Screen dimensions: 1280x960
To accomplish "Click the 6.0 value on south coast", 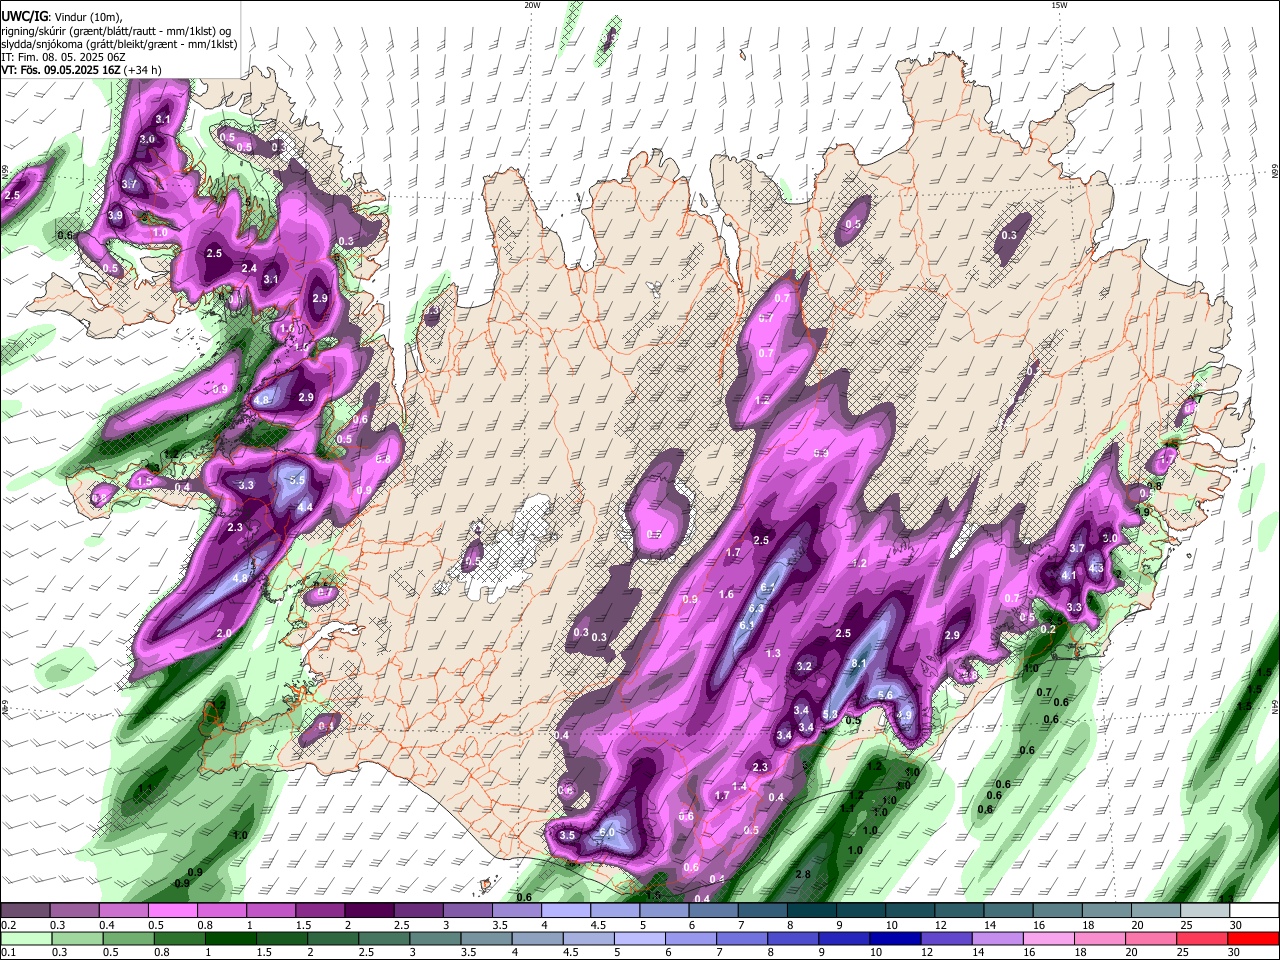I will (606, 832).
